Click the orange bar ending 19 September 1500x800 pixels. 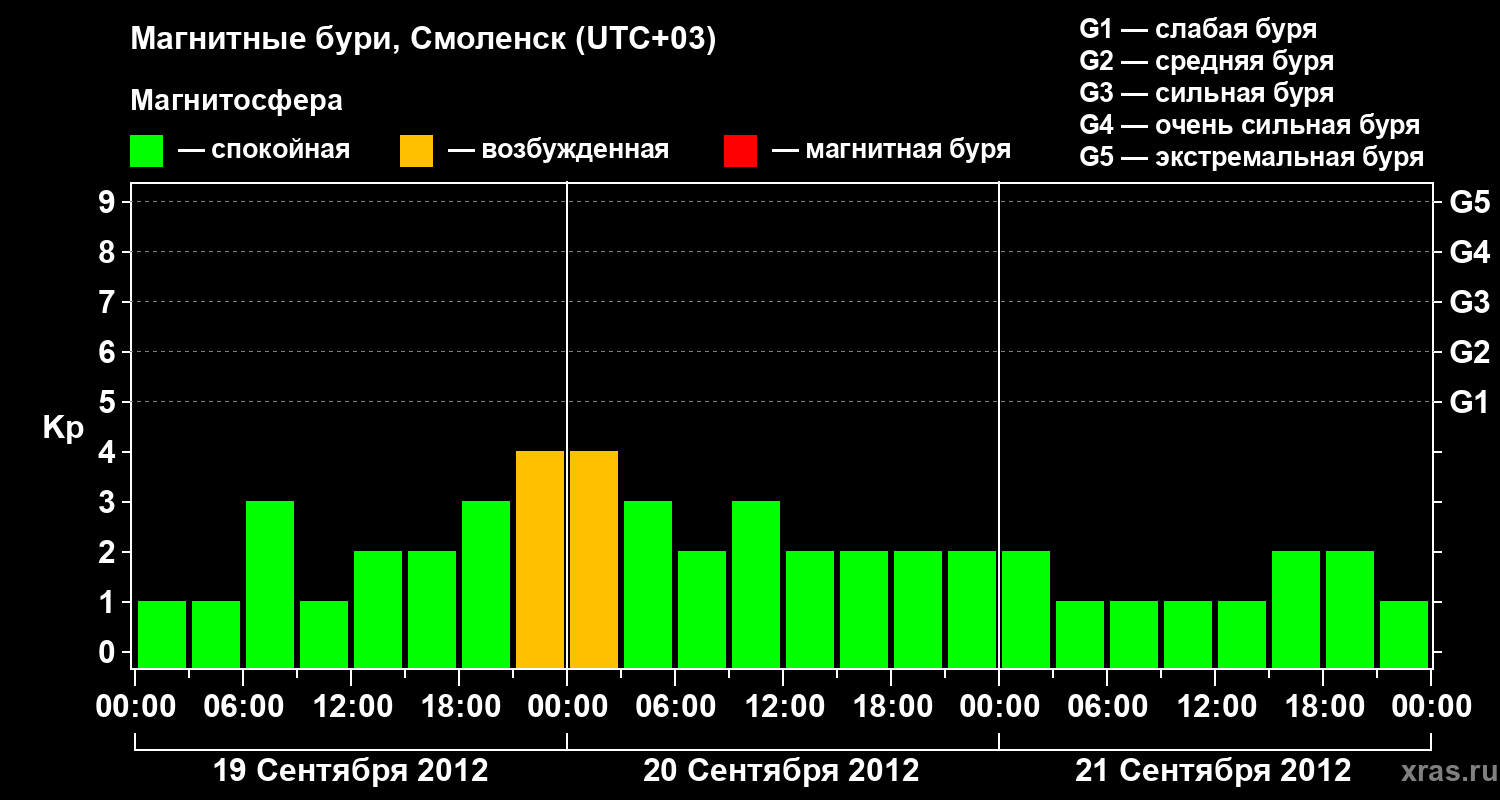coord(540,559)
